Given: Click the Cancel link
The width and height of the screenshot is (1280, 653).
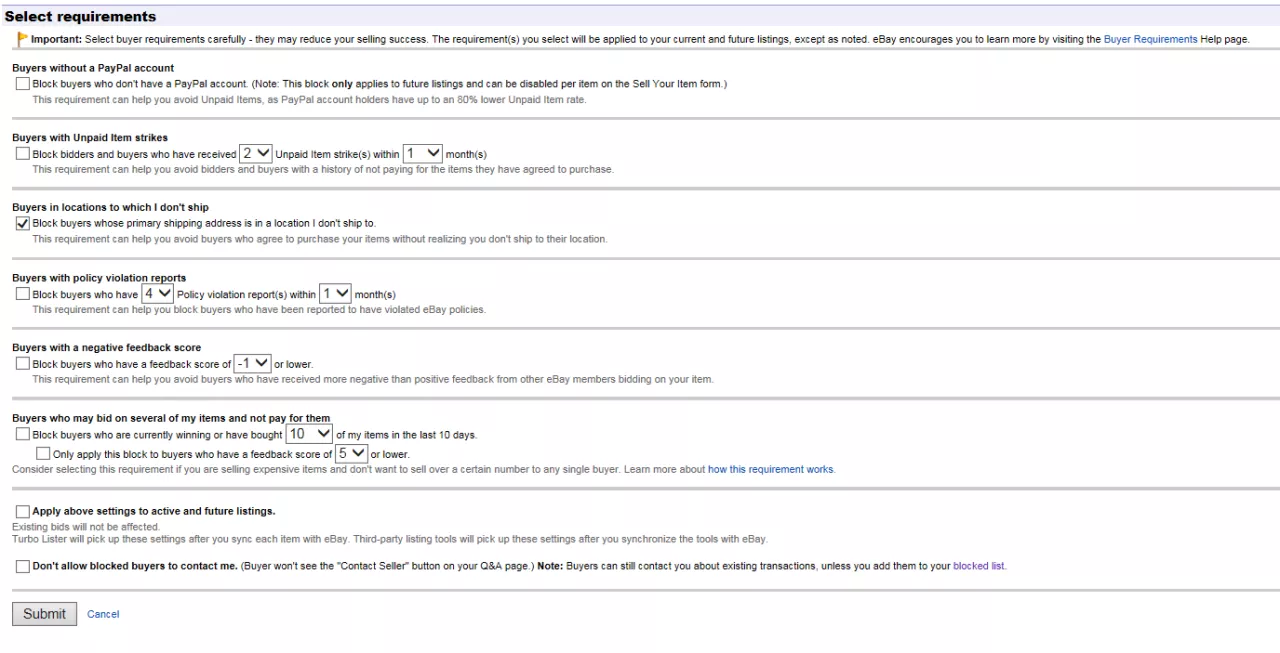Looking at the screenshot, I should coord(103,614).
